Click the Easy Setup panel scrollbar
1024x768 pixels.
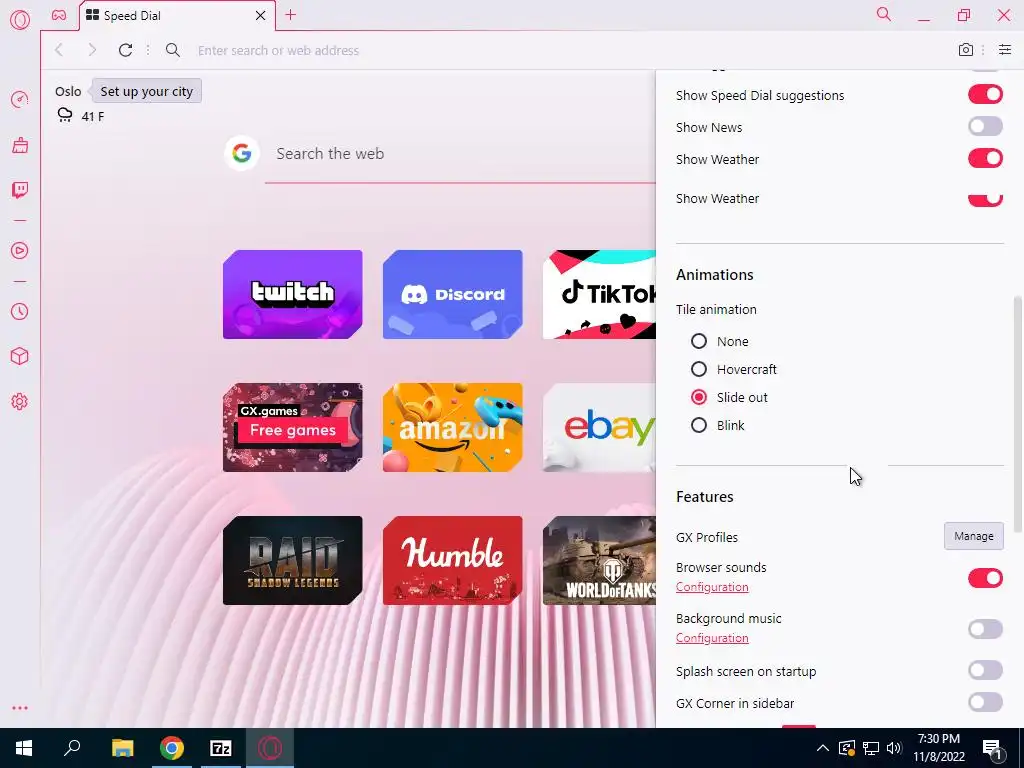click(x=1017, y=414)
